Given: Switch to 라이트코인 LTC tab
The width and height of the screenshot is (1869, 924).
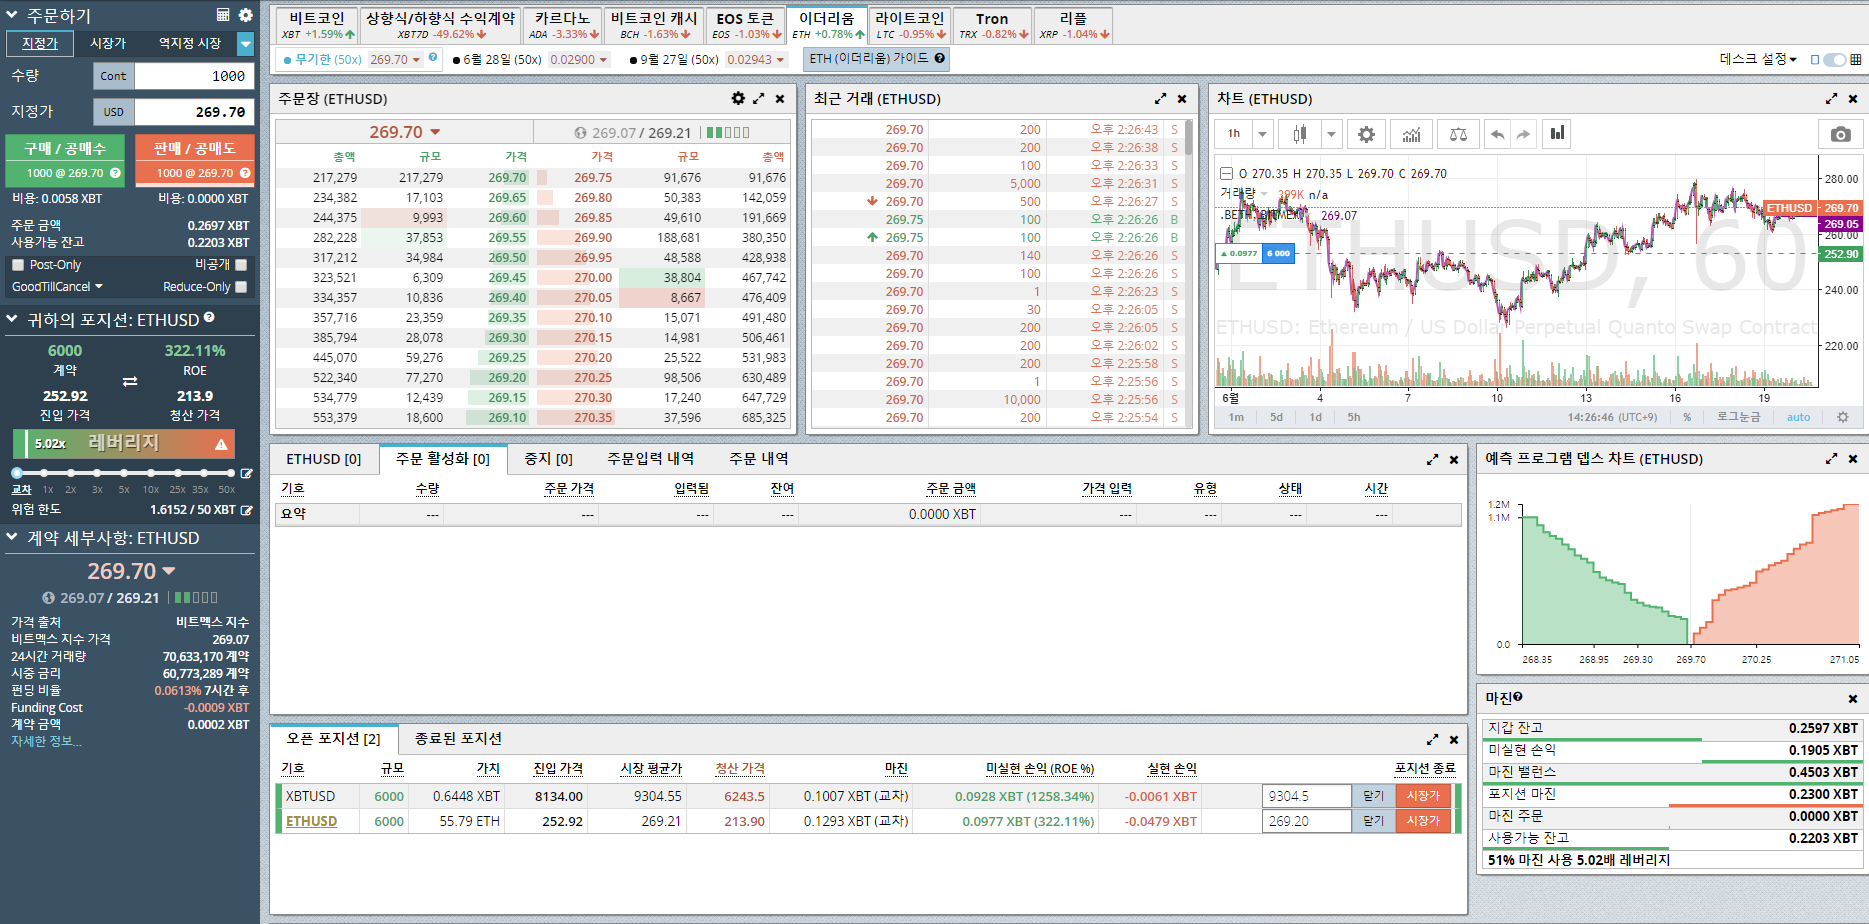Looking at the screenshot, I should pos(910,25).
